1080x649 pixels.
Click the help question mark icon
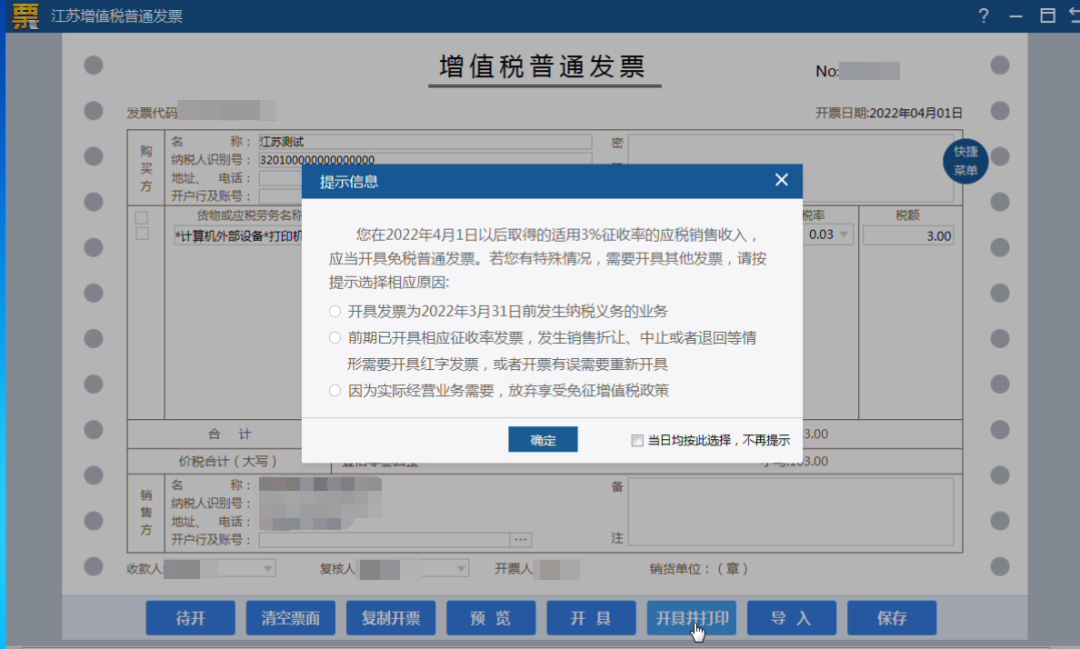(x=983, y=16)
